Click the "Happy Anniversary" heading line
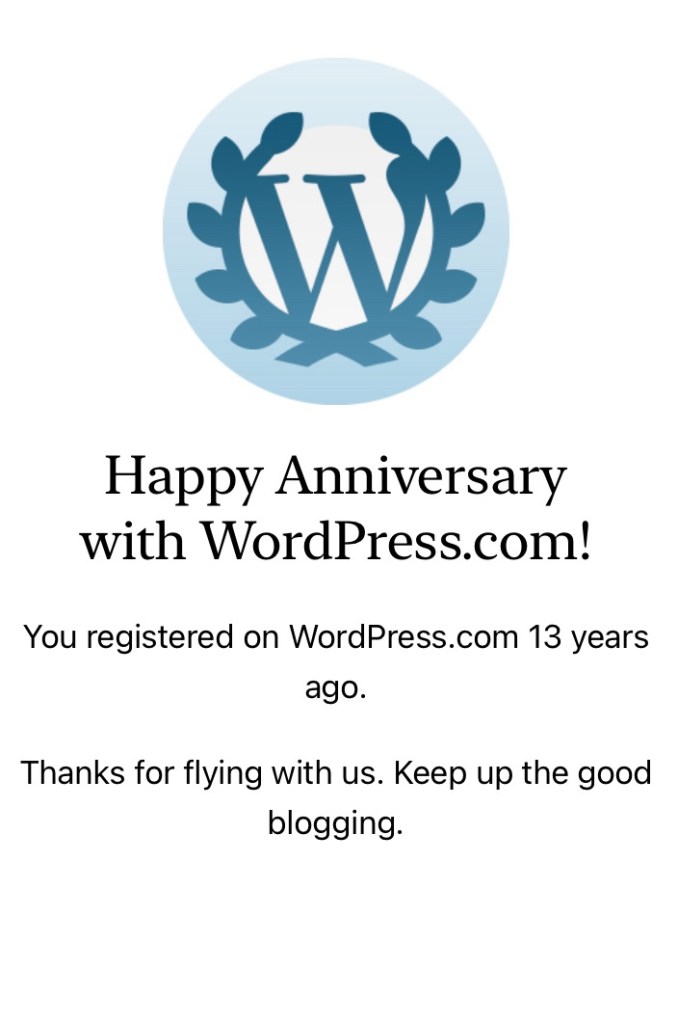Image resolution: width=678 pixels, height=1023 pixels. tap(336, 476)
